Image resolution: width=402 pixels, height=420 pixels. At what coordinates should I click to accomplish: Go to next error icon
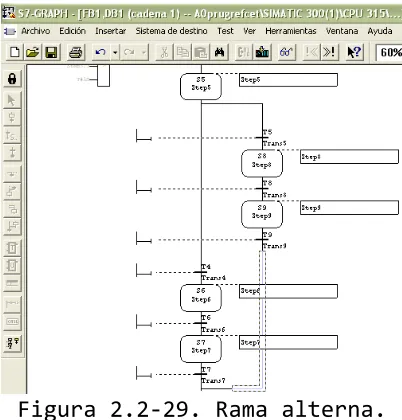click(x=329, y=52)
